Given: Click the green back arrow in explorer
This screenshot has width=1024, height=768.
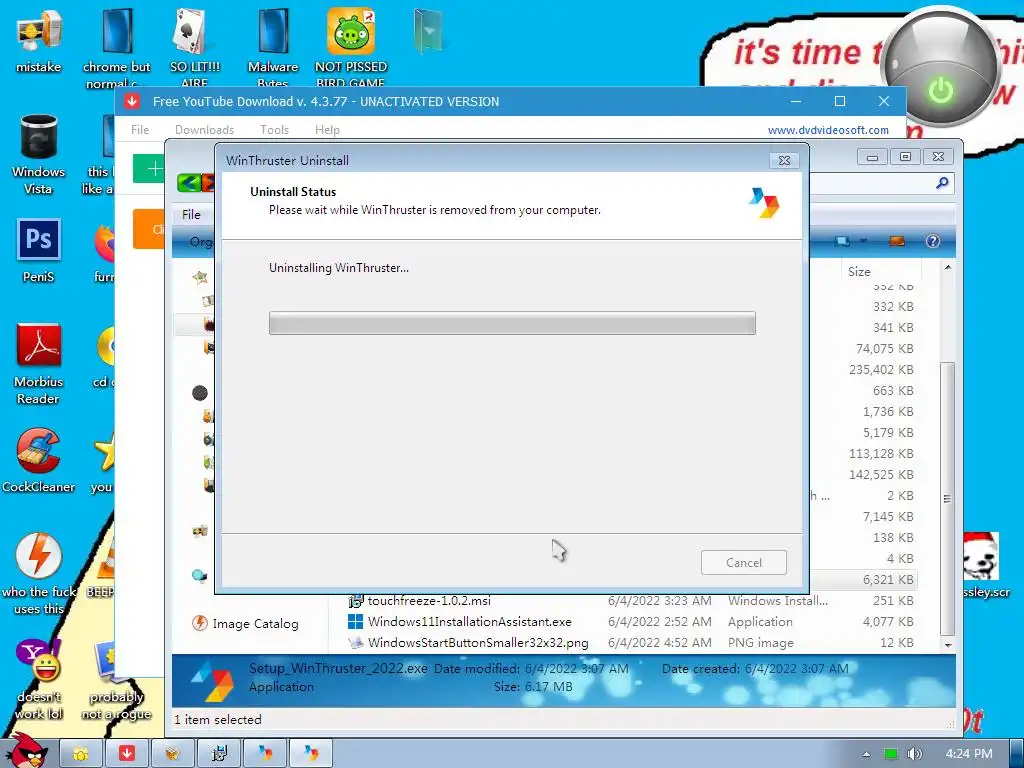Looking at the screenshot, I should (189, 182).
